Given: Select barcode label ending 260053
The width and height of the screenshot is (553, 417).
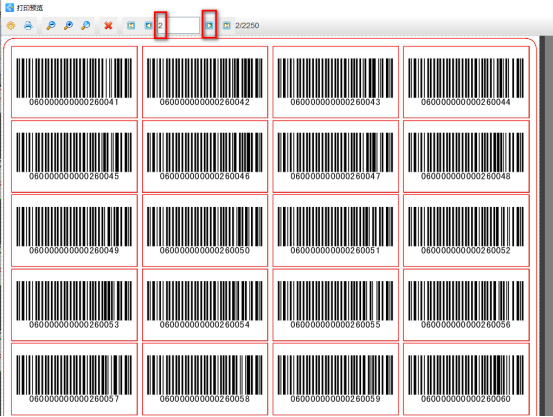Looking at the screenshot, I should (x=74, y=305).
